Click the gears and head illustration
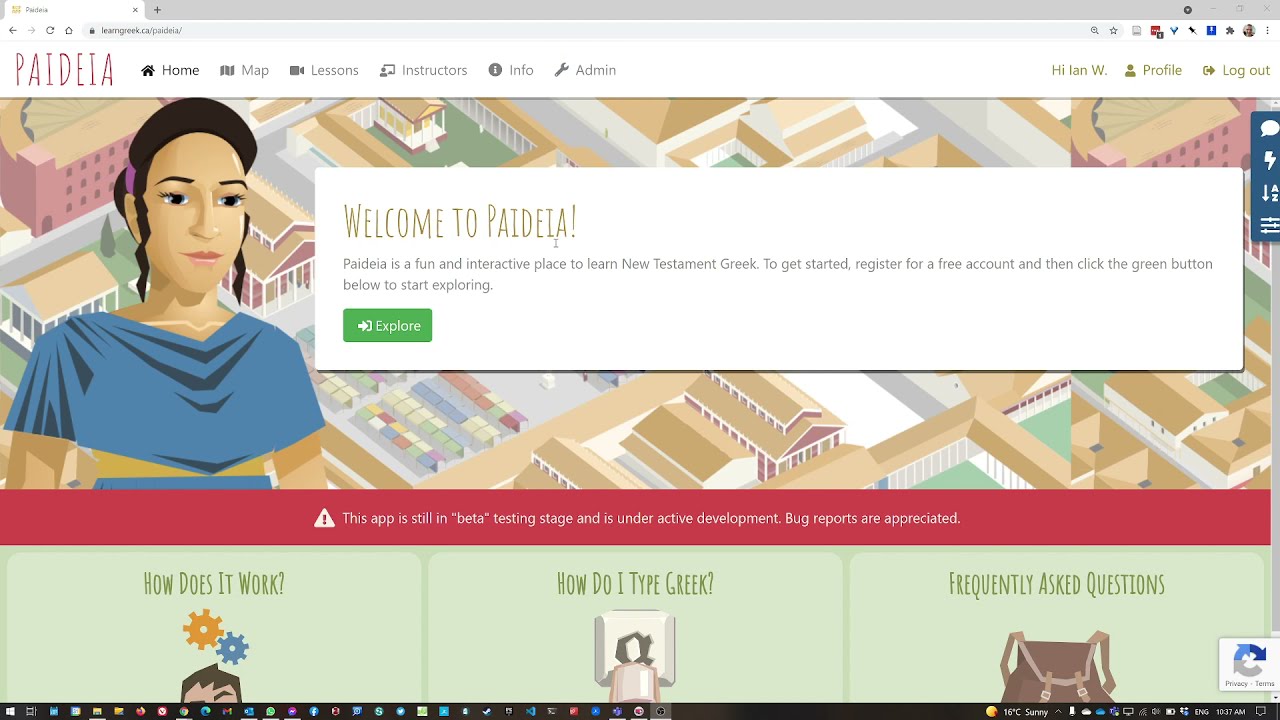Image resolution: width=1280 pixels, height=720 pixels. pyautogui.click(x=214, y=655)
